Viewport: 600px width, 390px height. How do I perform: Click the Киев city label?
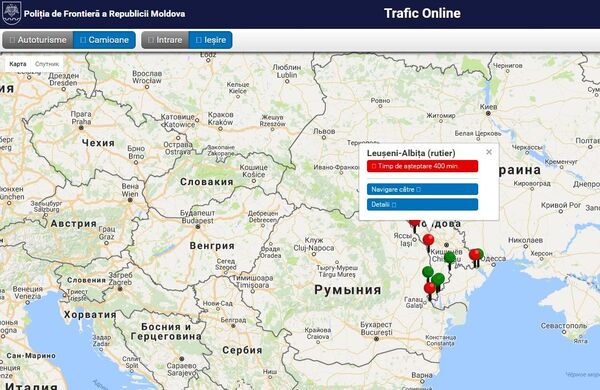(488, 106)
